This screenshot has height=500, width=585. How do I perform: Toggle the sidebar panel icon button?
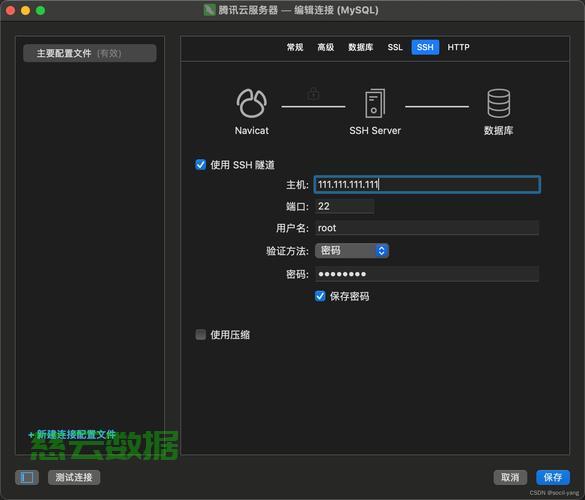tap(27, 477)
